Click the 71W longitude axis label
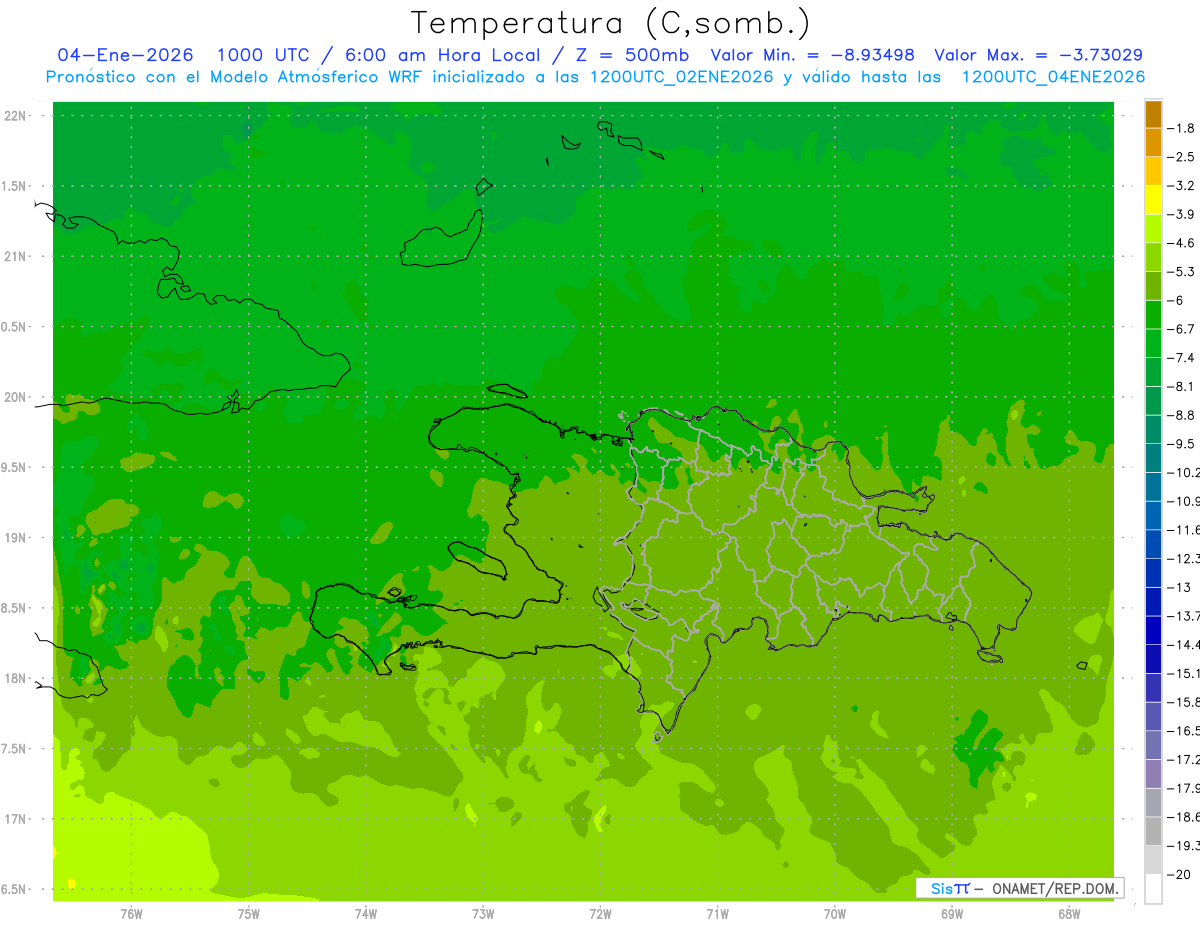The height and width of the screenshot is (927, 1200). click(x=717, y=913)
